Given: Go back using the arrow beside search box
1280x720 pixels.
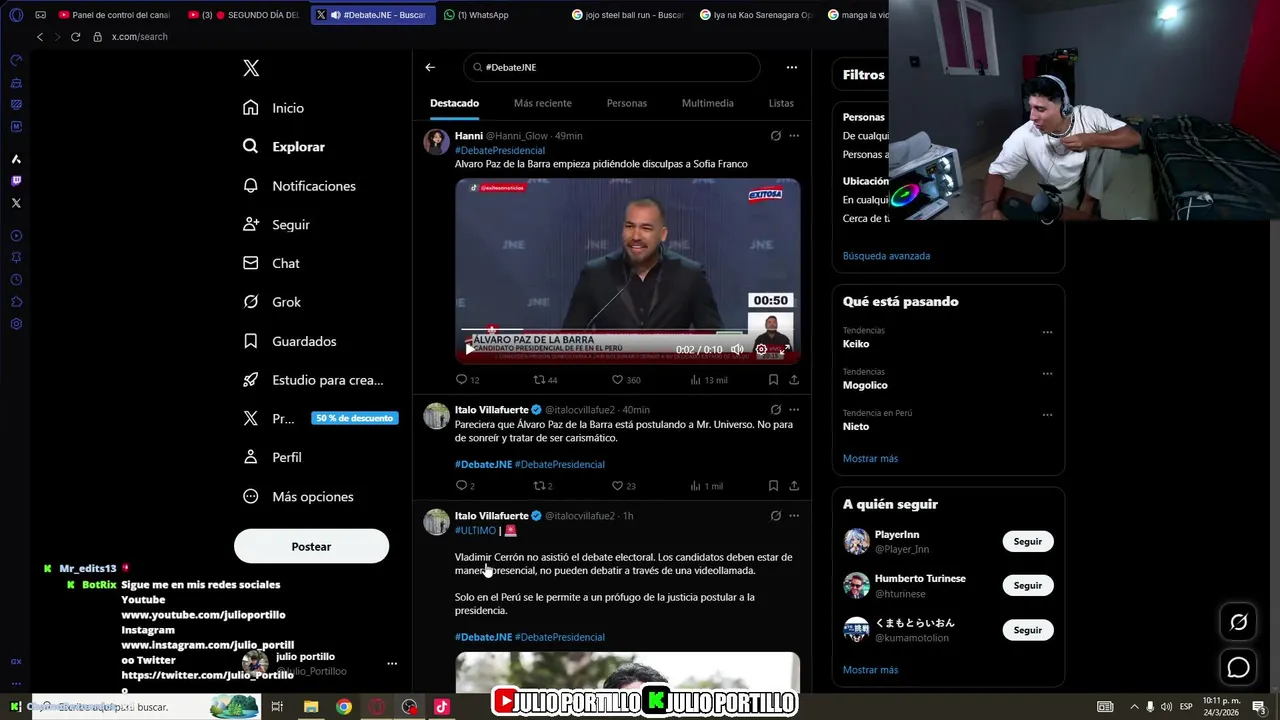Looking at the screenshot, I should pyautogui.click(x=430, y=67).
